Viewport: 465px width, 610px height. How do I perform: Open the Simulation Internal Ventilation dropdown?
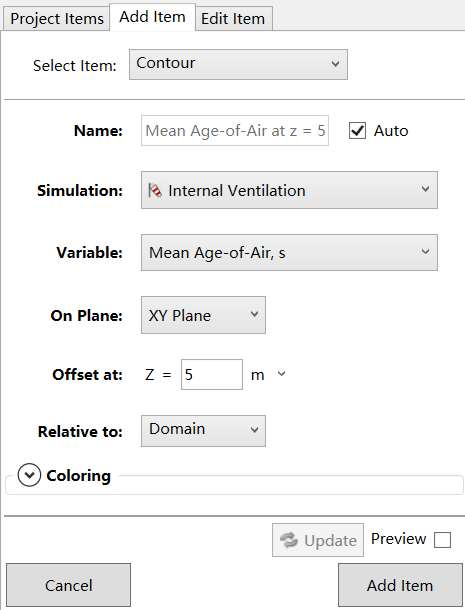pos(289,190)
